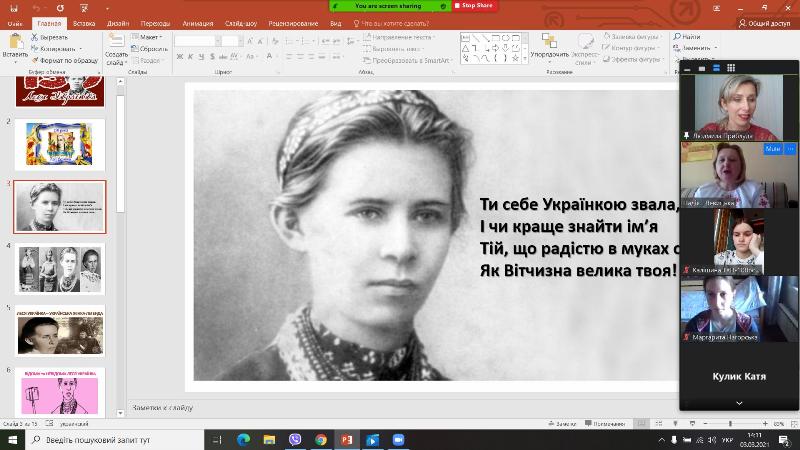Click the Create Slide (Создать слайд) icon
Screen dimensions: 800x450
click(x=116, y=42)
